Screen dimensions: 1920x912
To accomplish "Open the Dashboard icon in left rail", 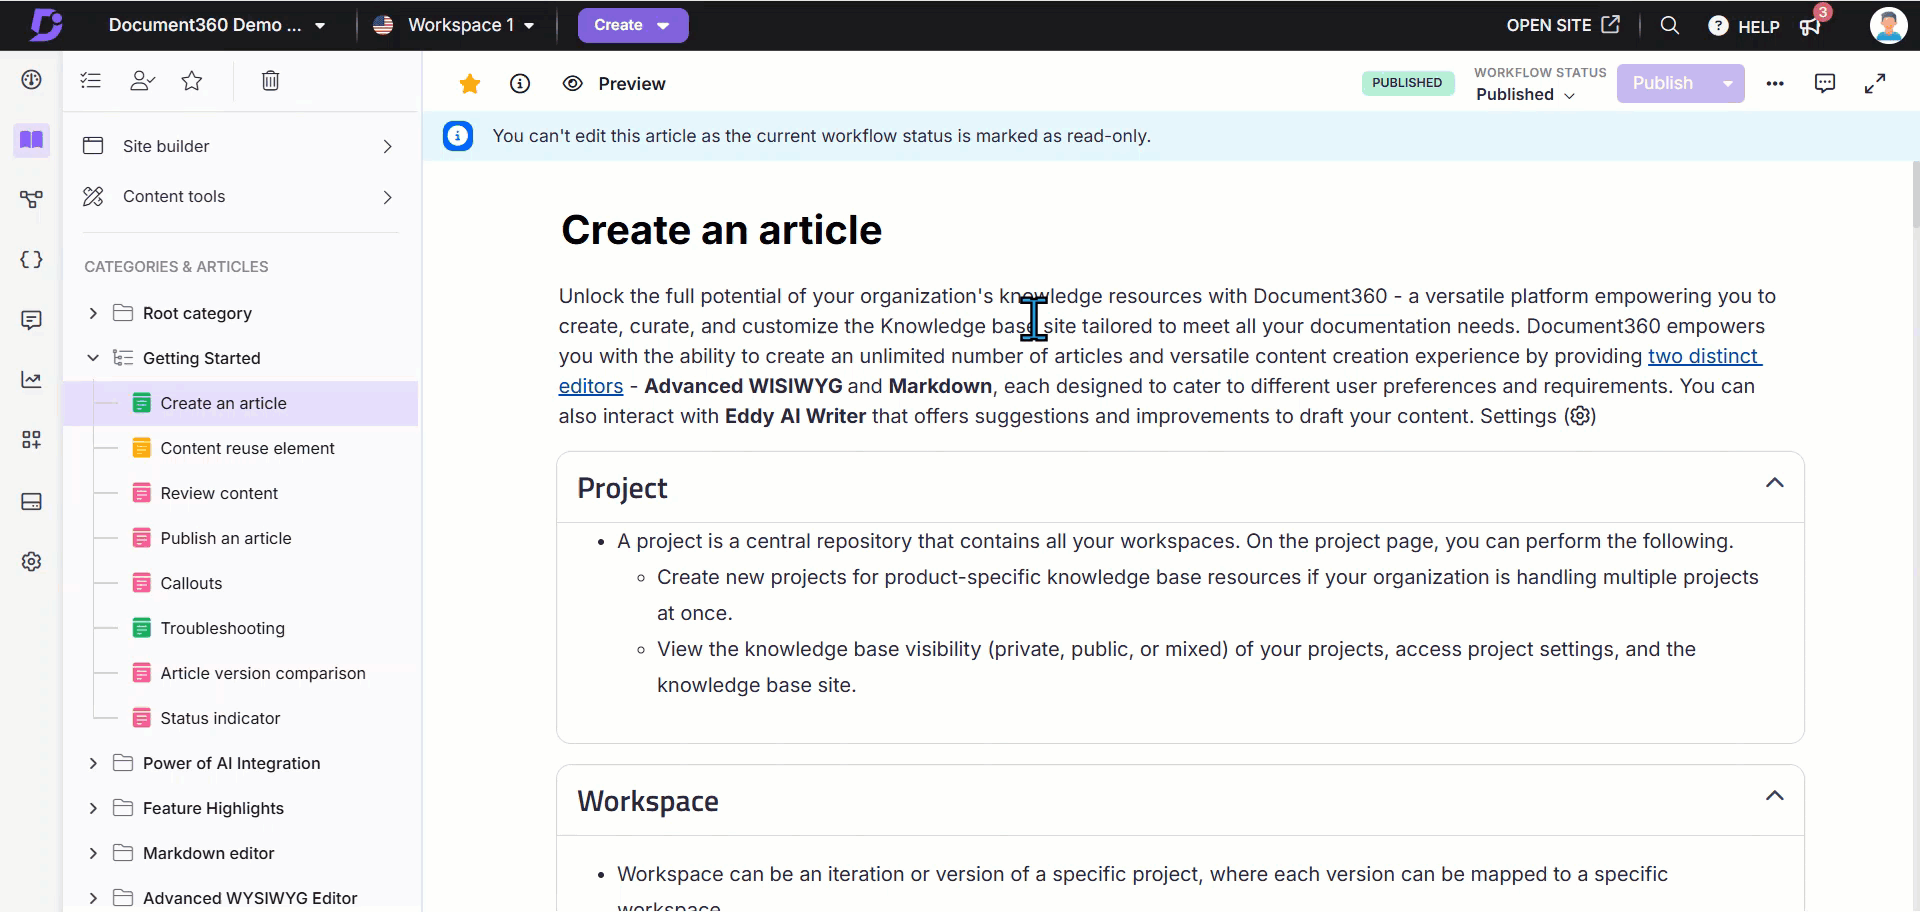I will 31,80.
